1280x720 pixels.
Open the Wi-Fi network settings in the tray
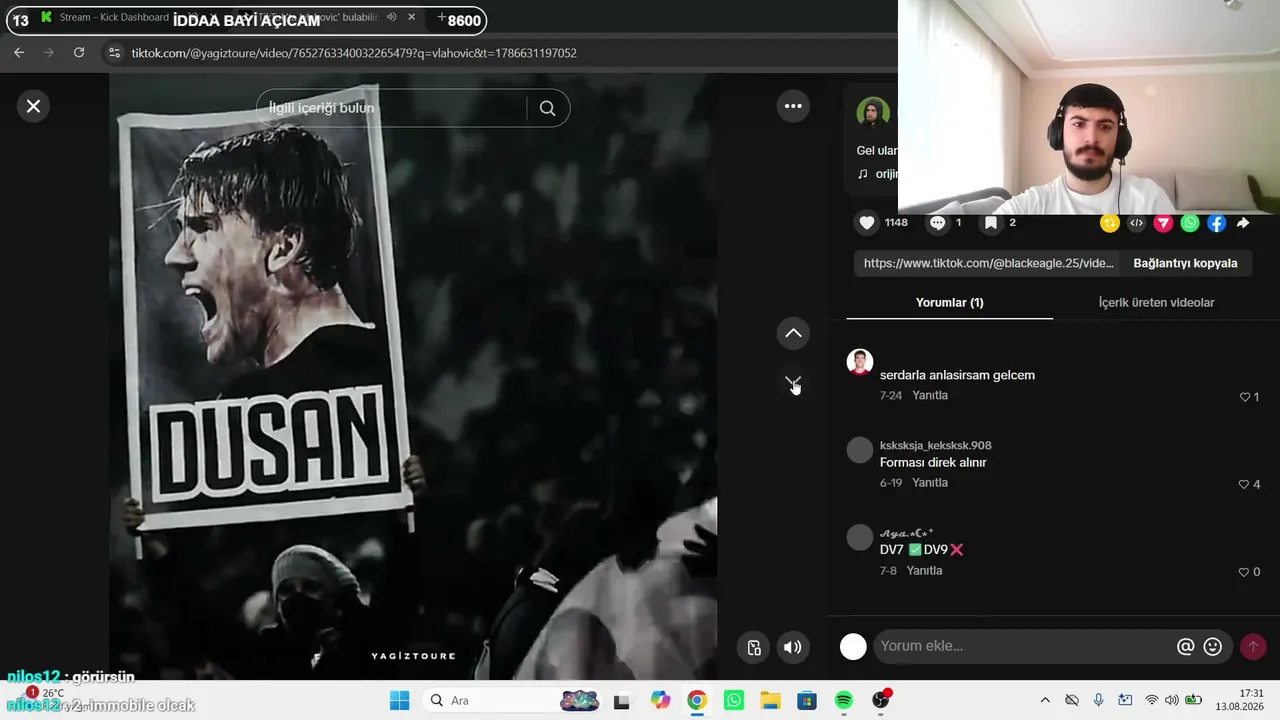pyautogui.click(x=1152, y=700)
